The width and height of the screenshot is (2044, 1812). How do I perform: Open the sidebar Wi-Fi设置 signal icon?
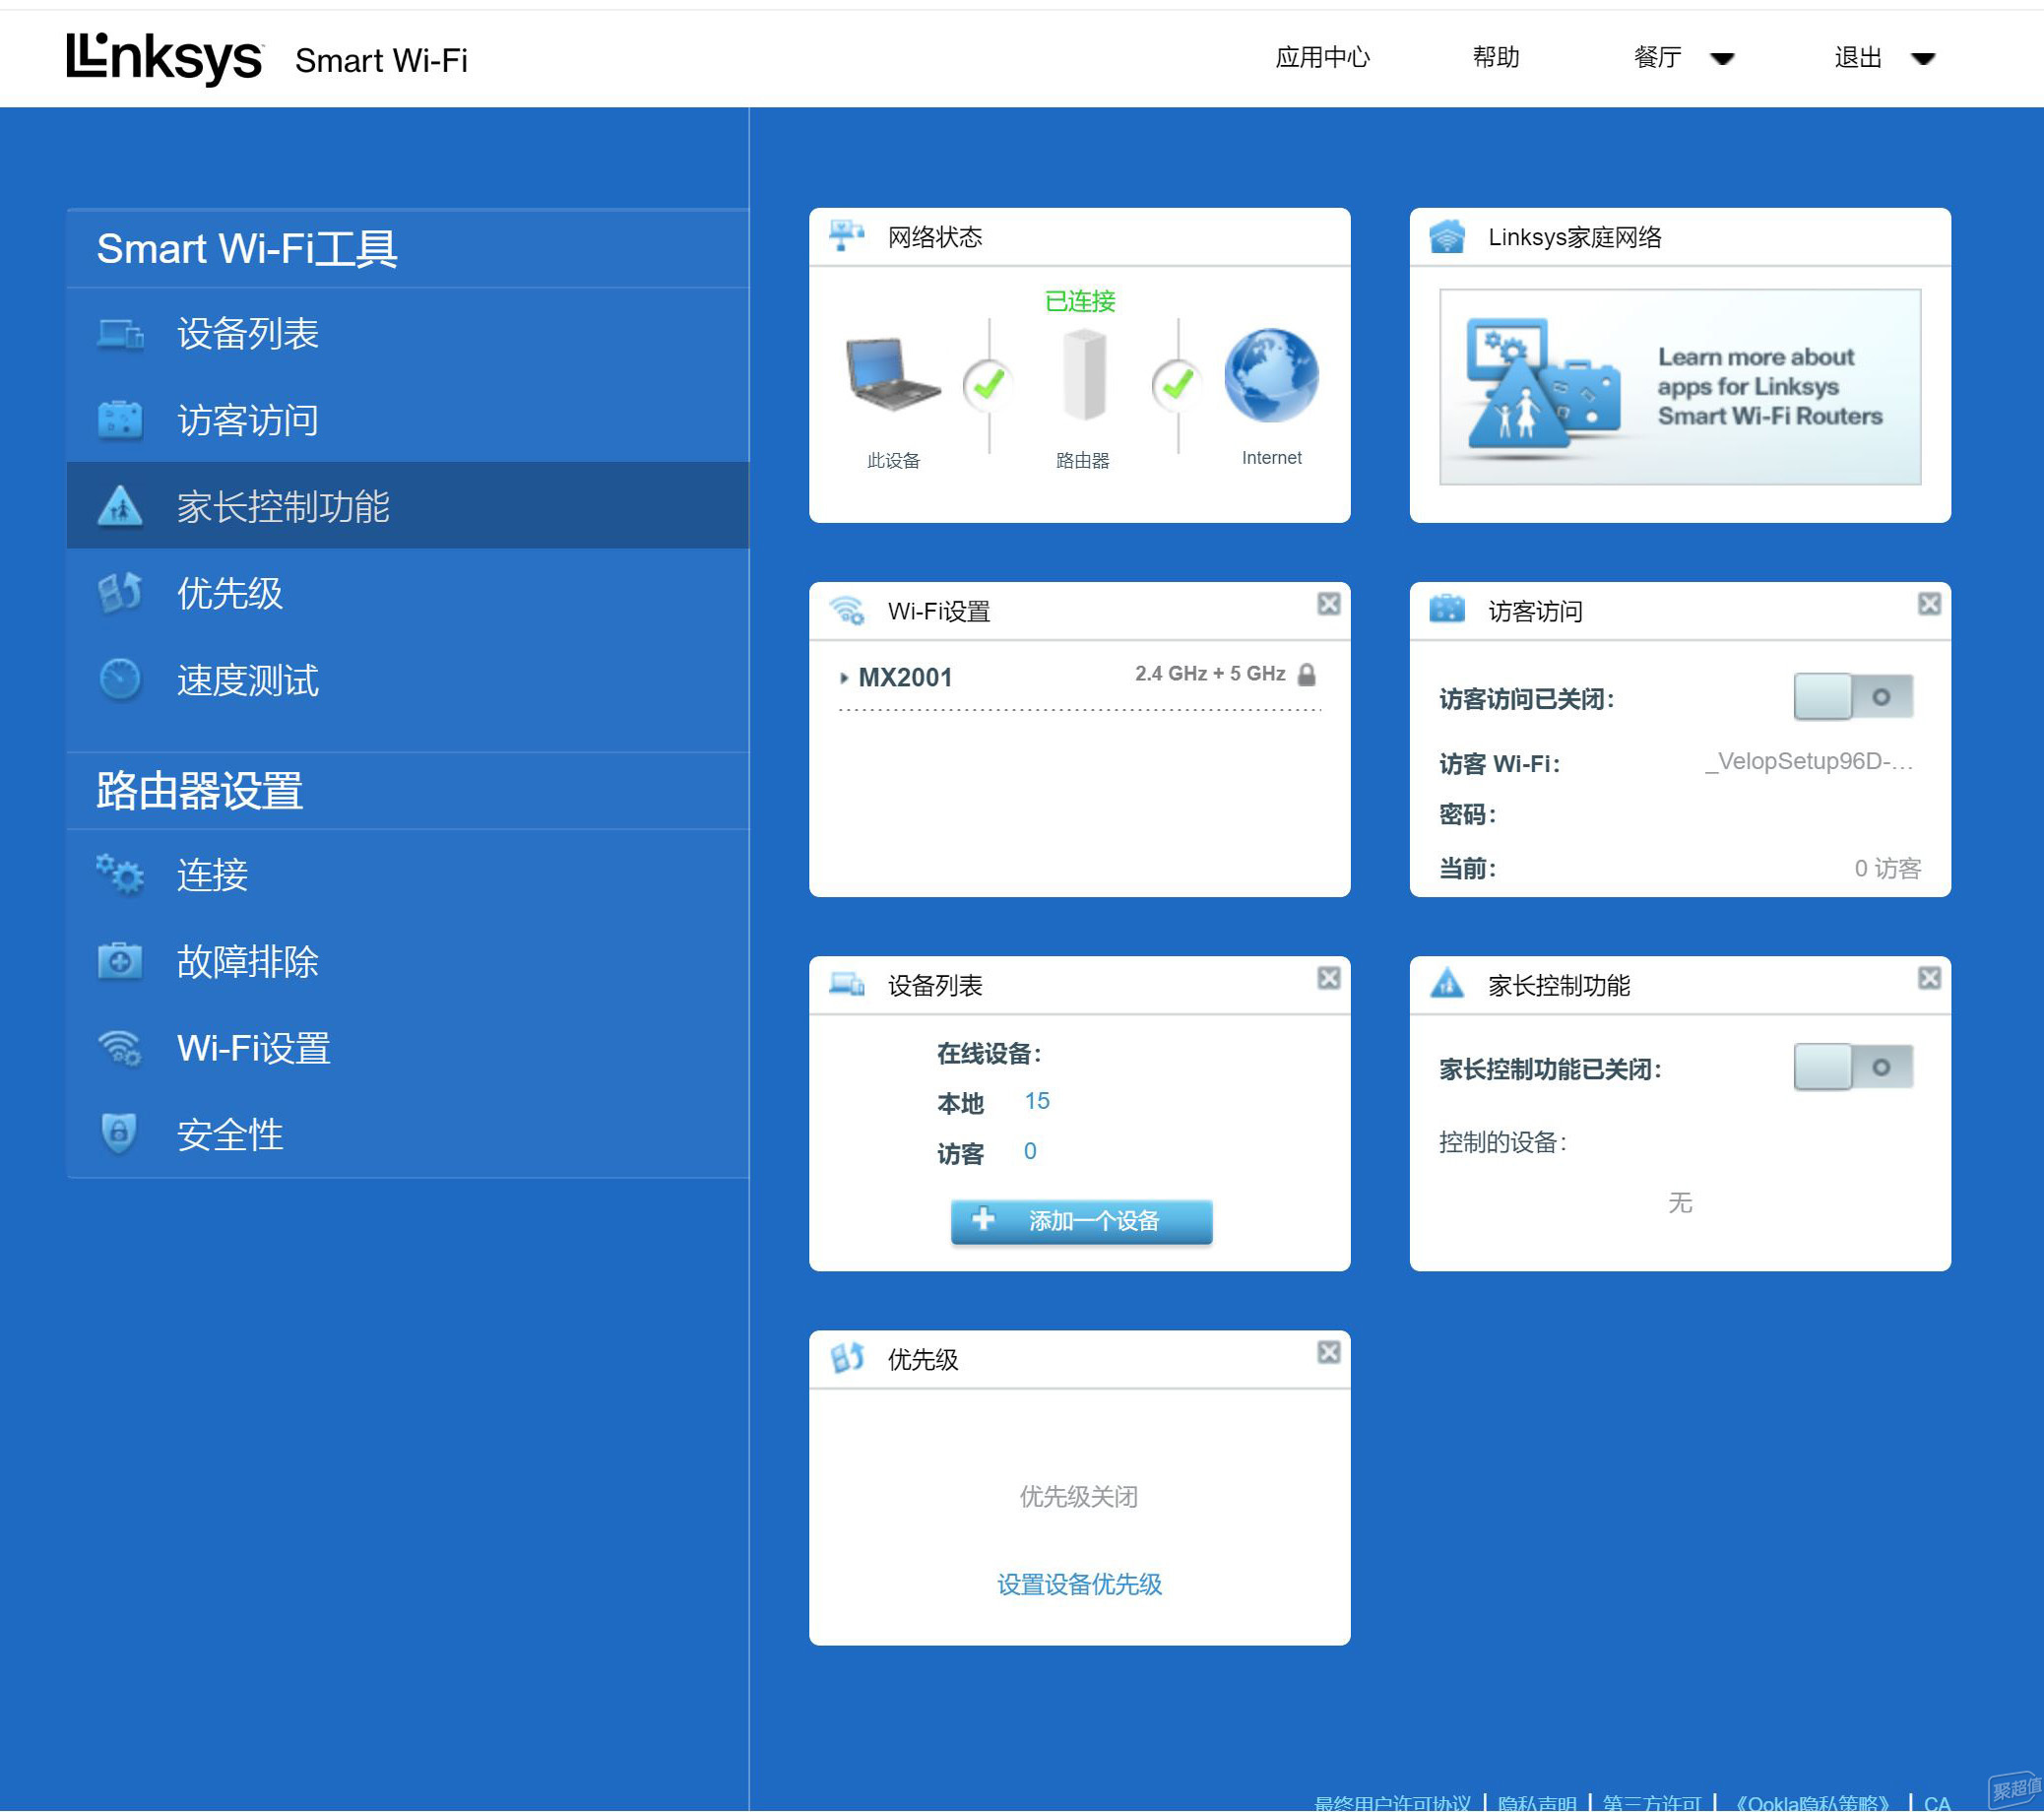coord(120,1048)
